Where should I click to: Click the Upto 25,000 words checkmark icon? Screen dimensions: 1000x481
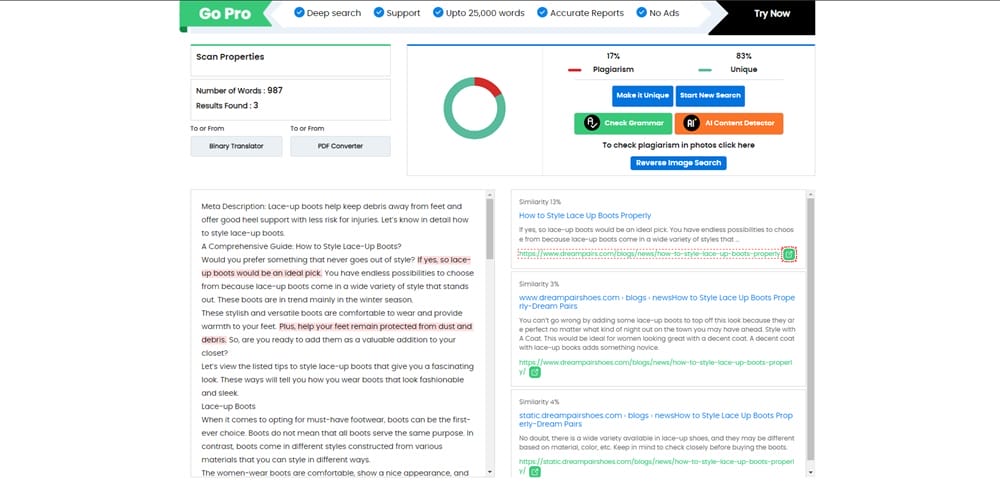(x=438, y=12)
